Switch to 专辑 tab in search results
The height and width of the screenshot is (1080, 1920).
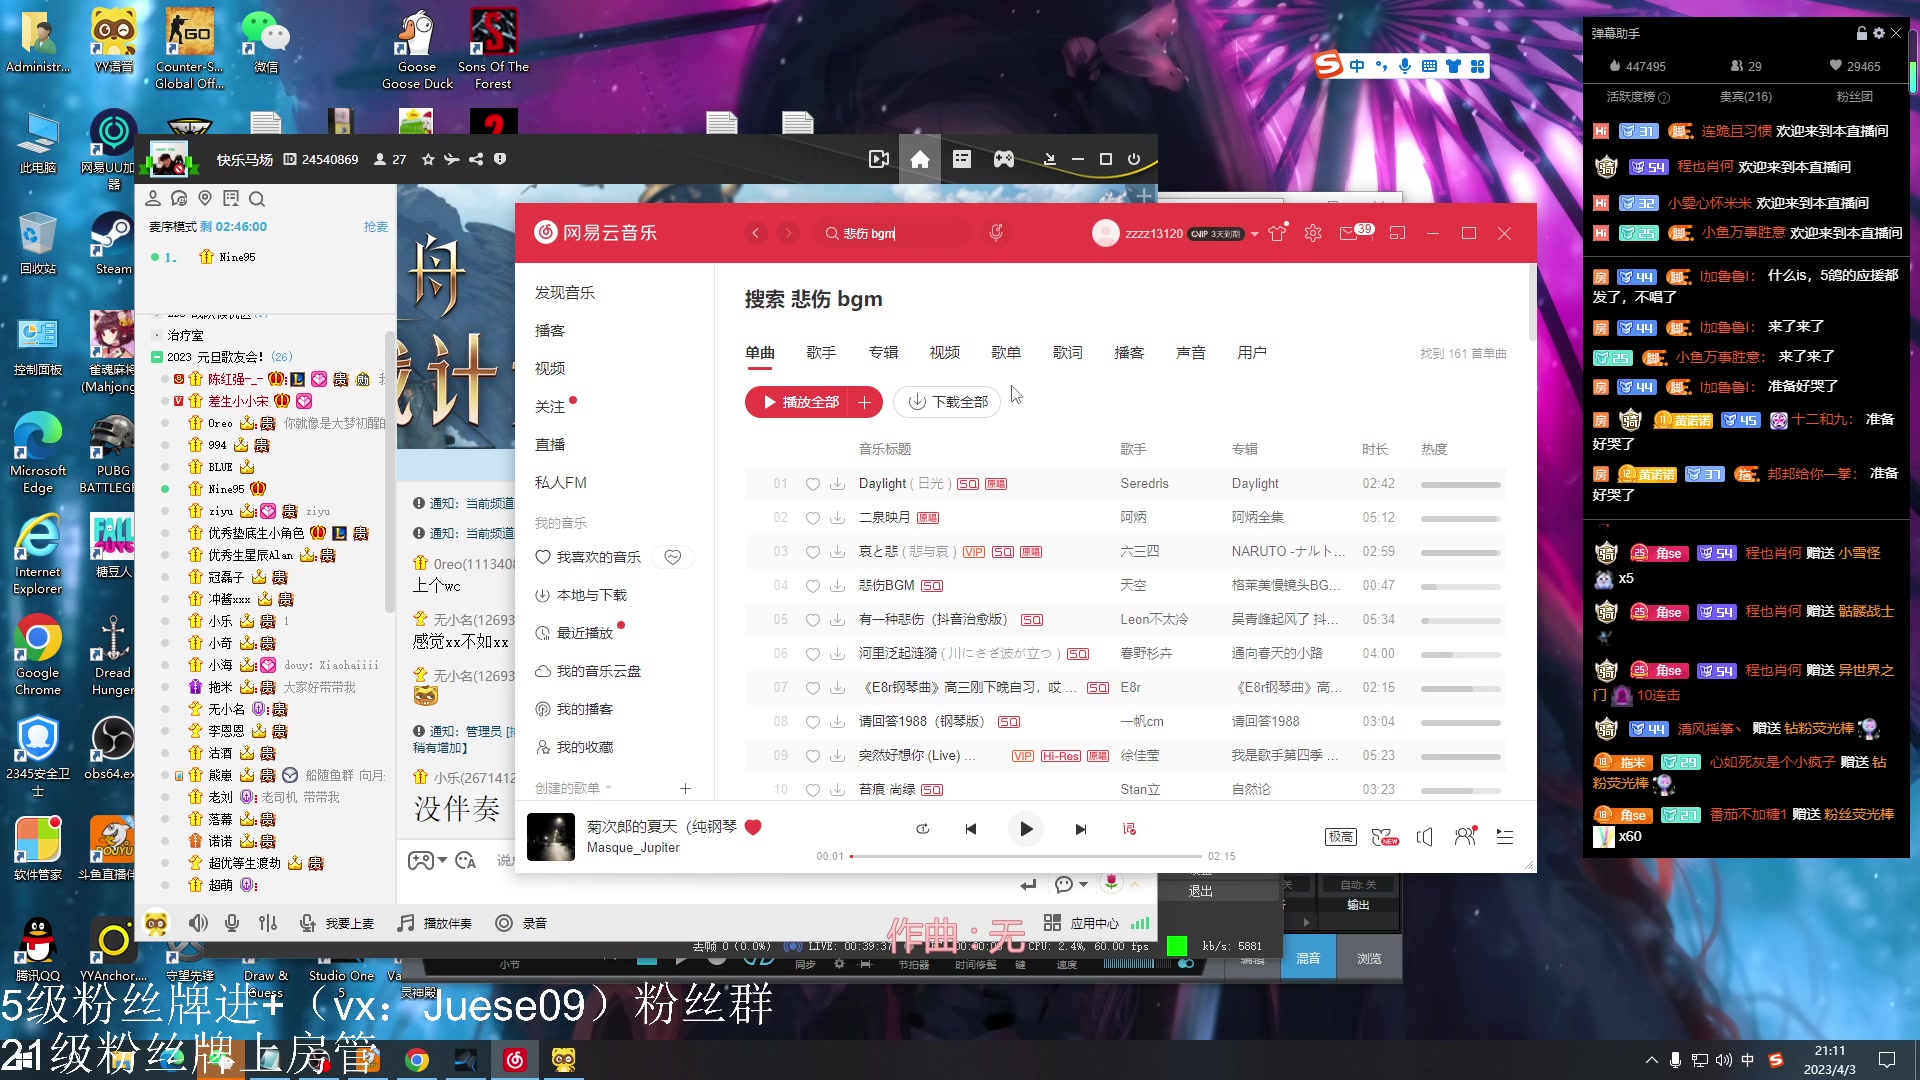point(883,353)
